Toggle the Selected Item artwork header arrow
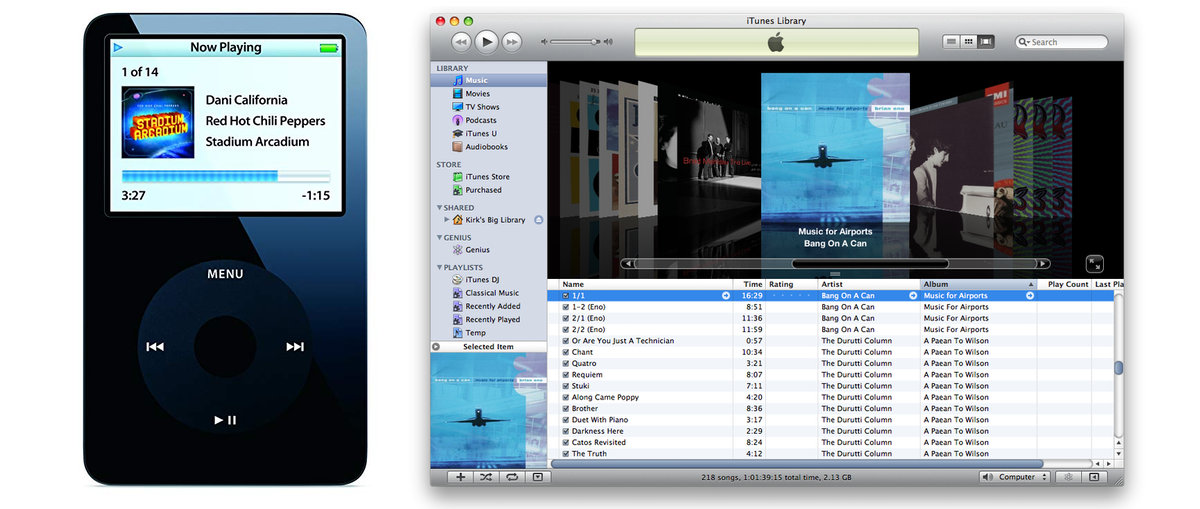Image resolution: width=1200 pixels, height=509 pixels. (436, 347)
